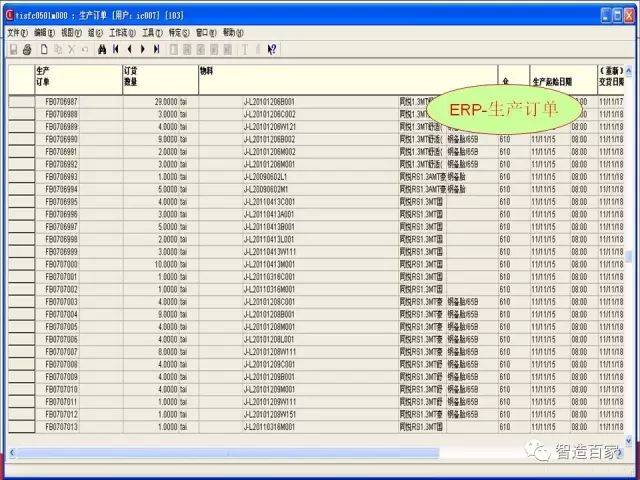Select row marker for order FB0706987
Screen dimensions: 640x480
(x=21, y=102)
